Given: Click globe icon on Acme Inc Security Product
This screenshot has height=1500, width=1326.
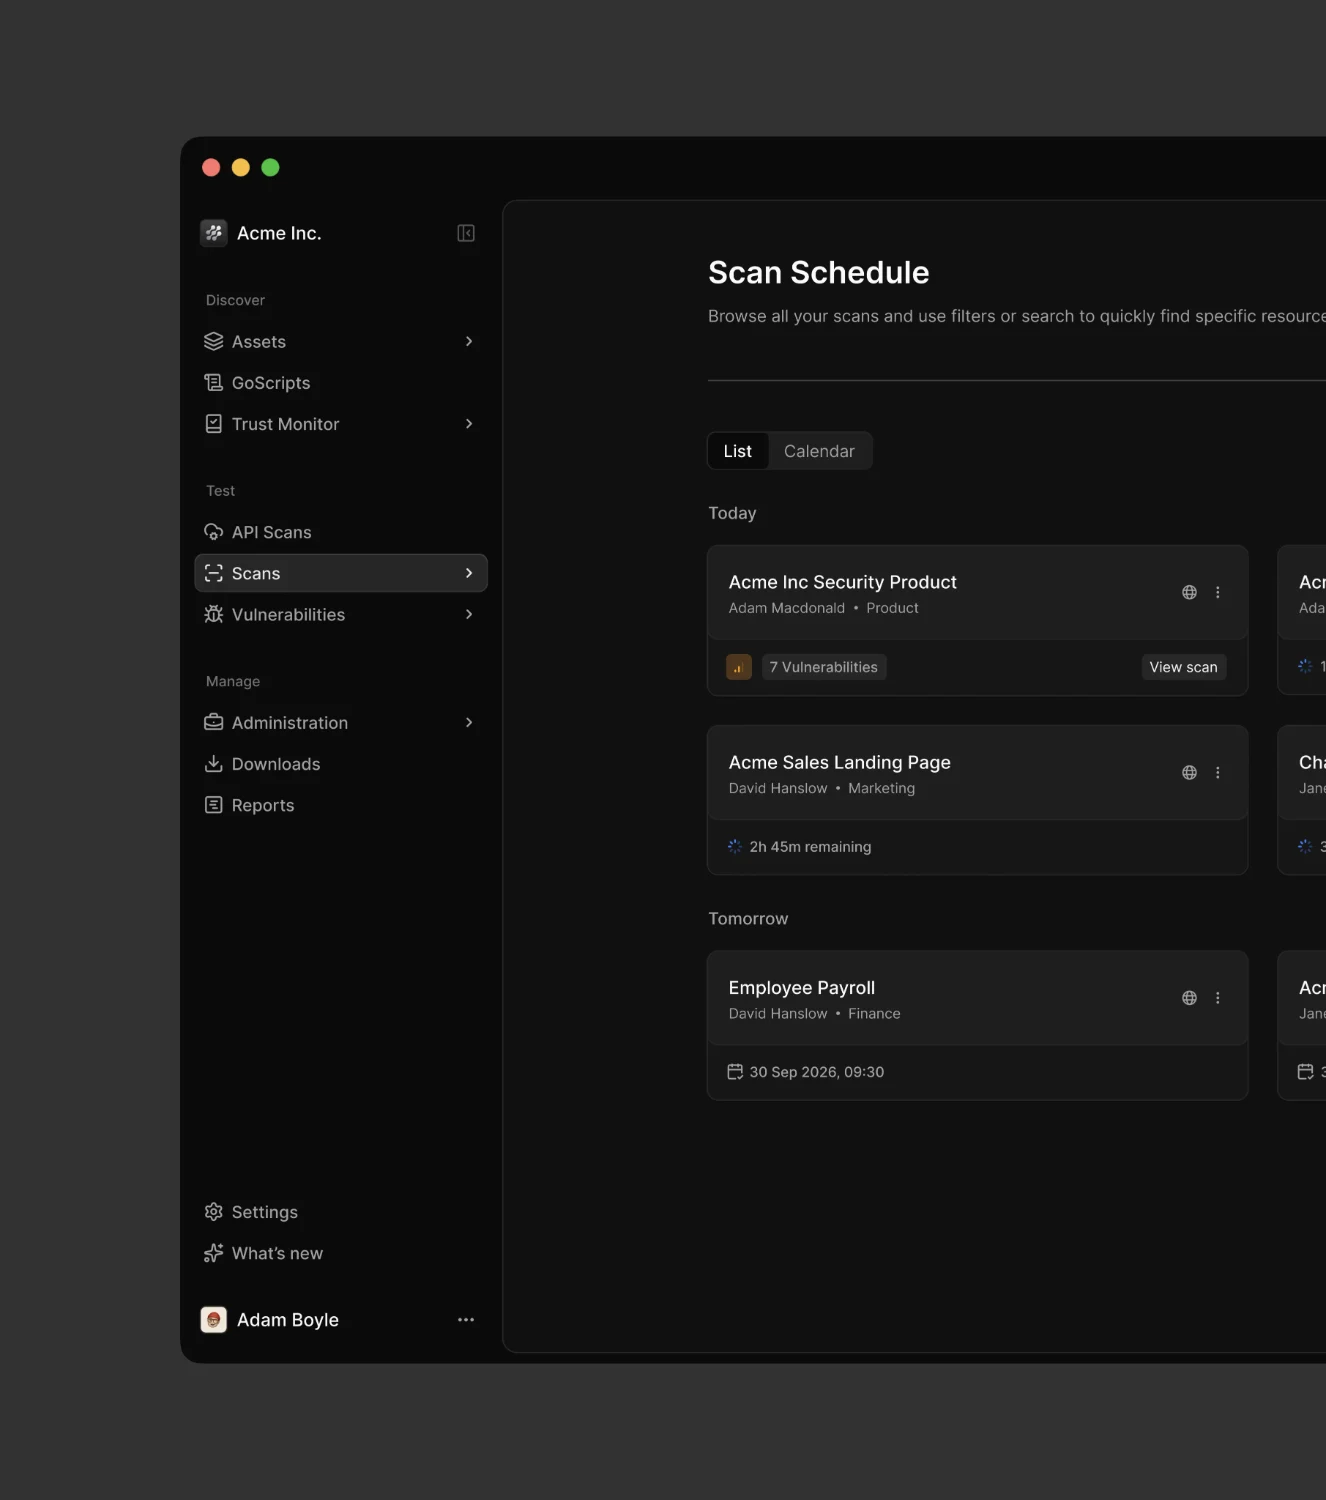Looking at the screenshot, I should (1190, 592).
